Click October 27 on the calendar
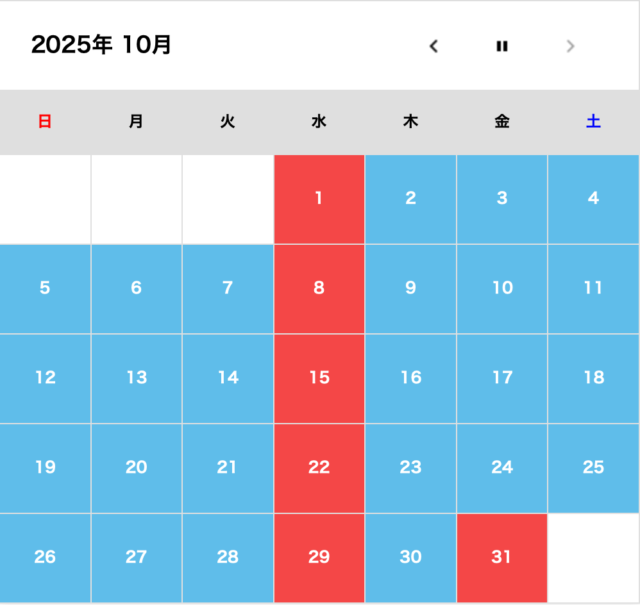The width and height of the screenshot is (640, 605). (x=136, y=557)
